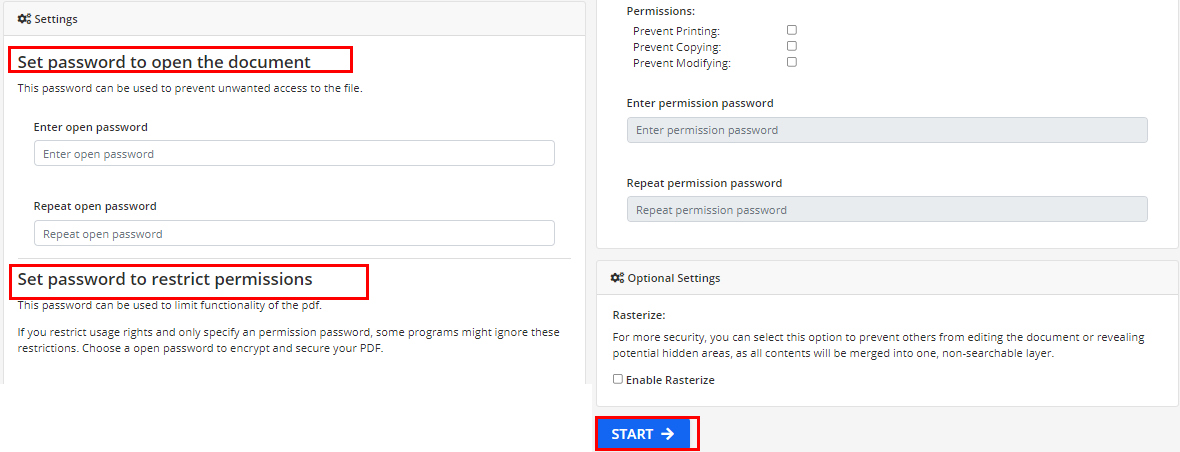The width and height of the screenshot is (1180, 452).
Task: Click the 'Enable Rasterize' label text
Action: tap(670, 380)
